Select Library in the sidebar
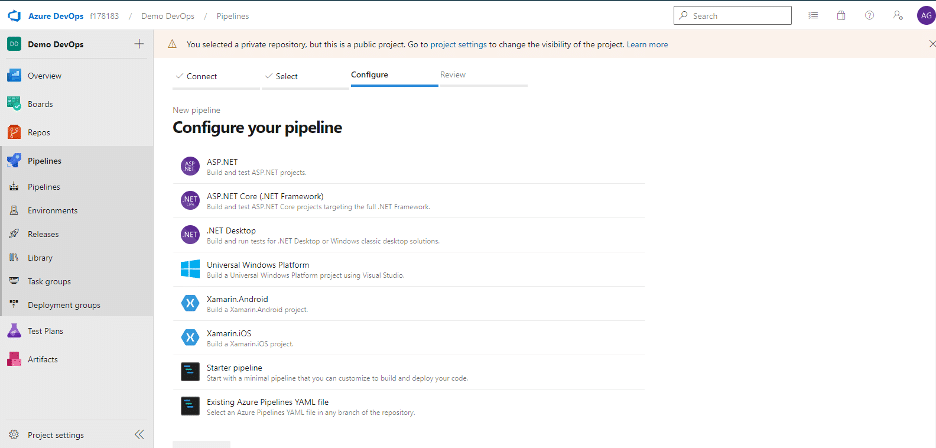This screenshot has width=936, height=448. point(40,257)
